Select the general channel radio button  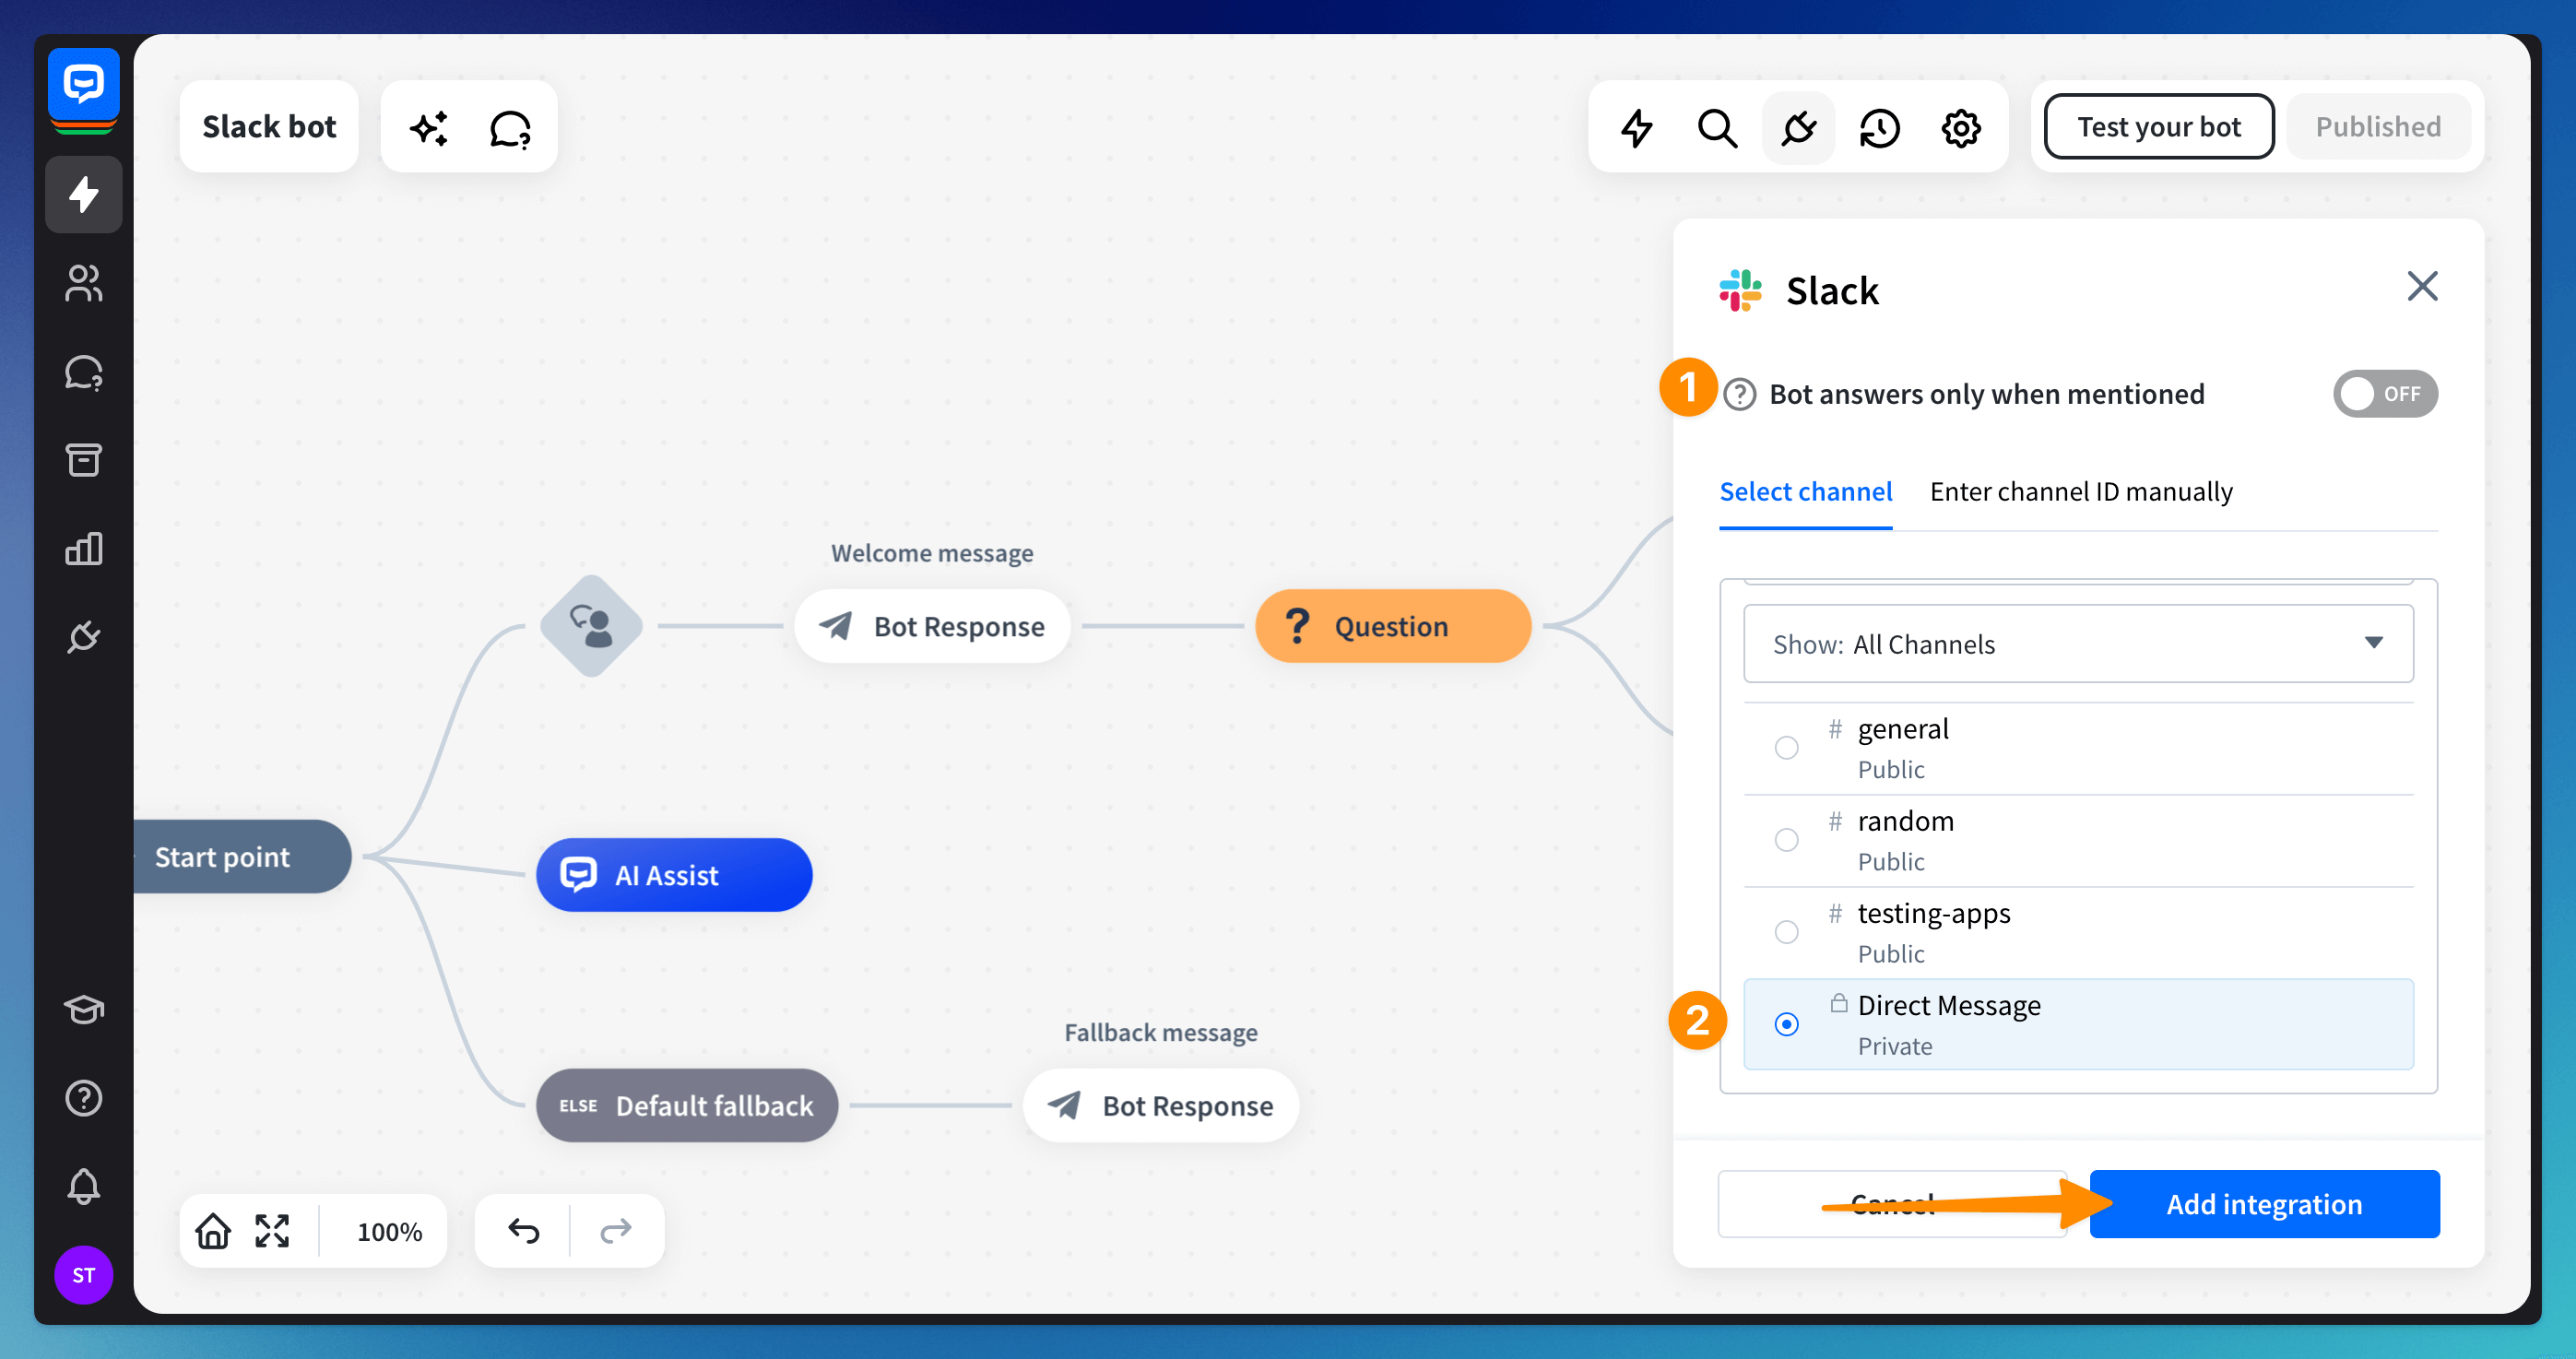[1786, 747]
